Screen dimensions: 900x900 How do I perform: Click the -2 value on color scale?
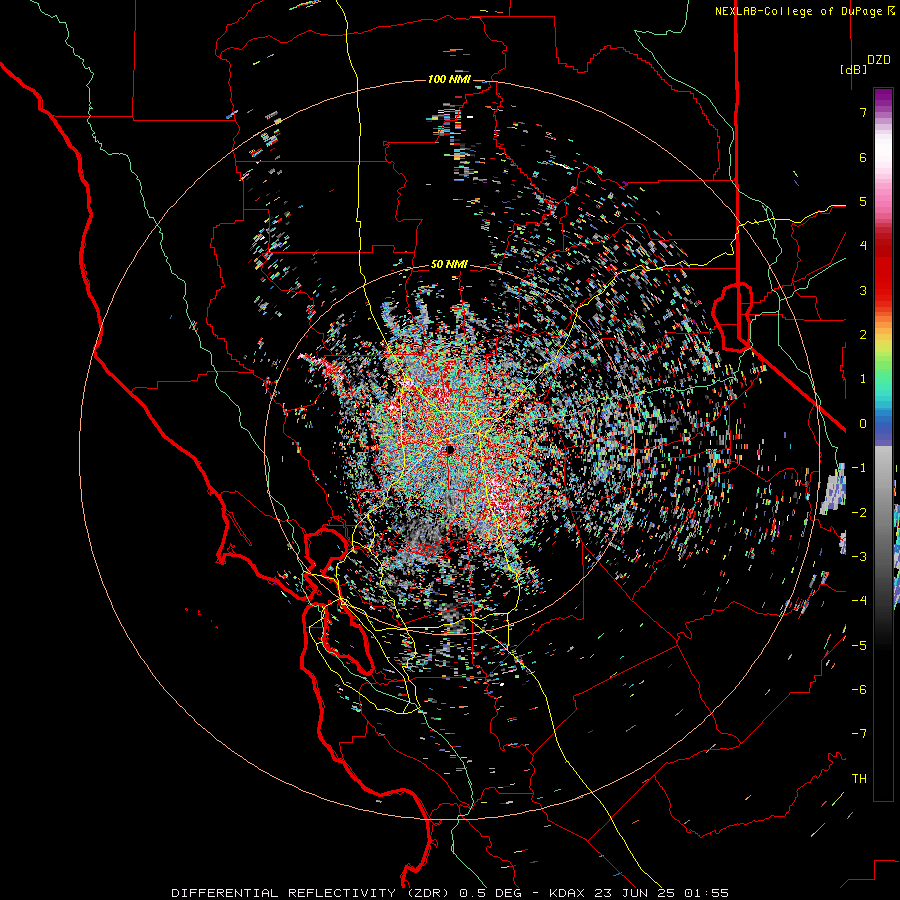coord(859,513)
